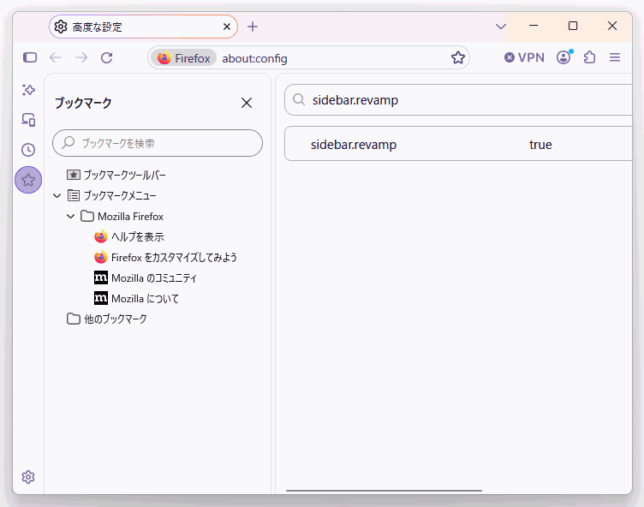
Task: Select the Mozilla Firefox folder label
Action: pos(130,216)
